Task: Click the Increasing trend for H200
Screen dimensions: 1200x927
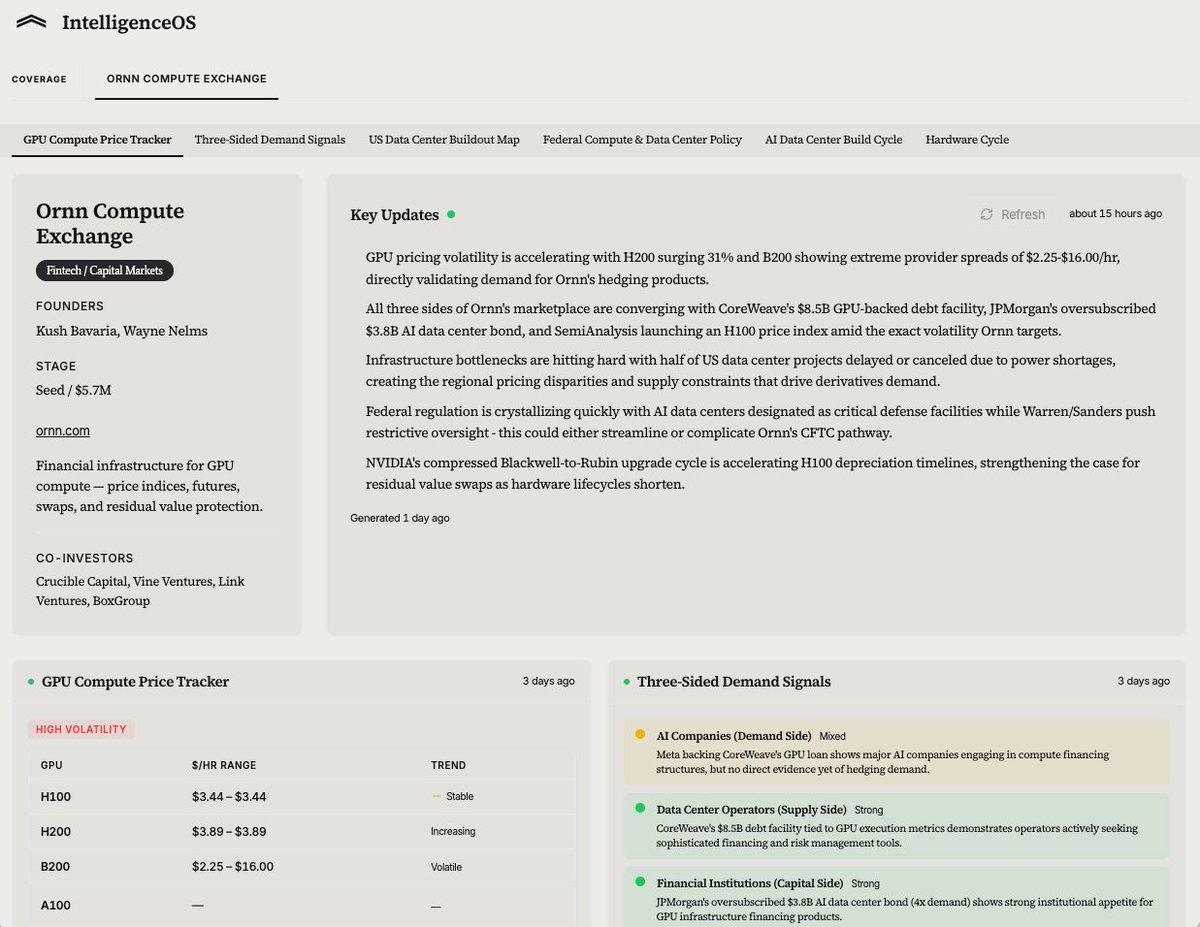Action: [x=453, y=832]
